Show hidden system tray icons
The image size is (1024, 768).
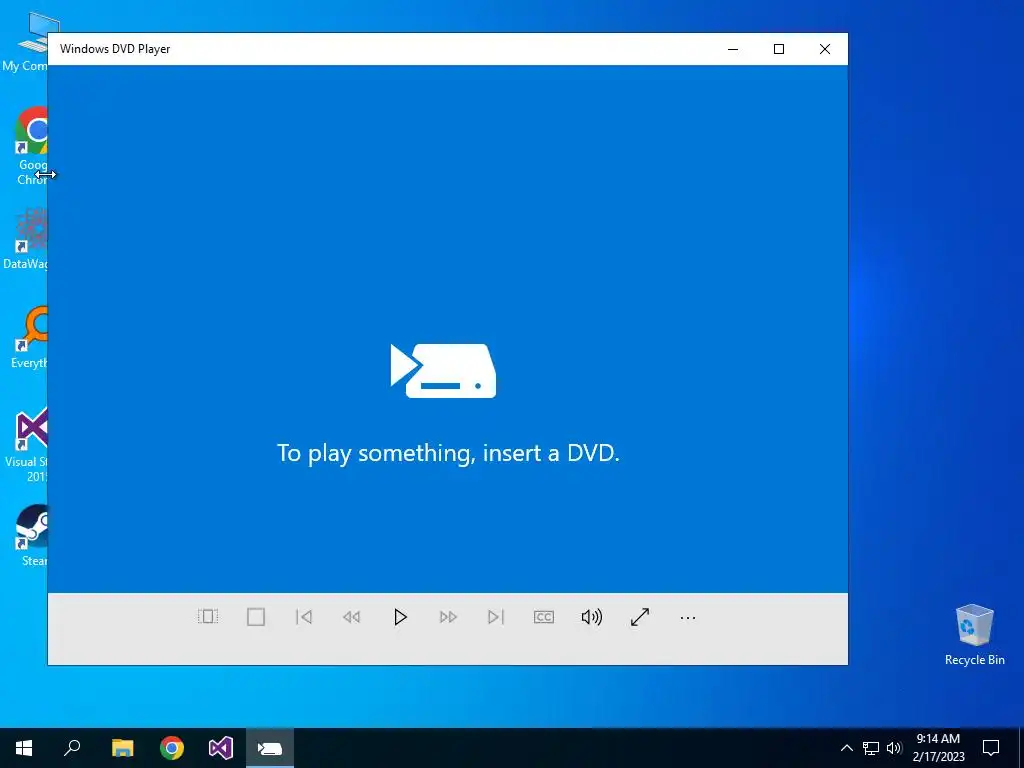tap(846, 748)
